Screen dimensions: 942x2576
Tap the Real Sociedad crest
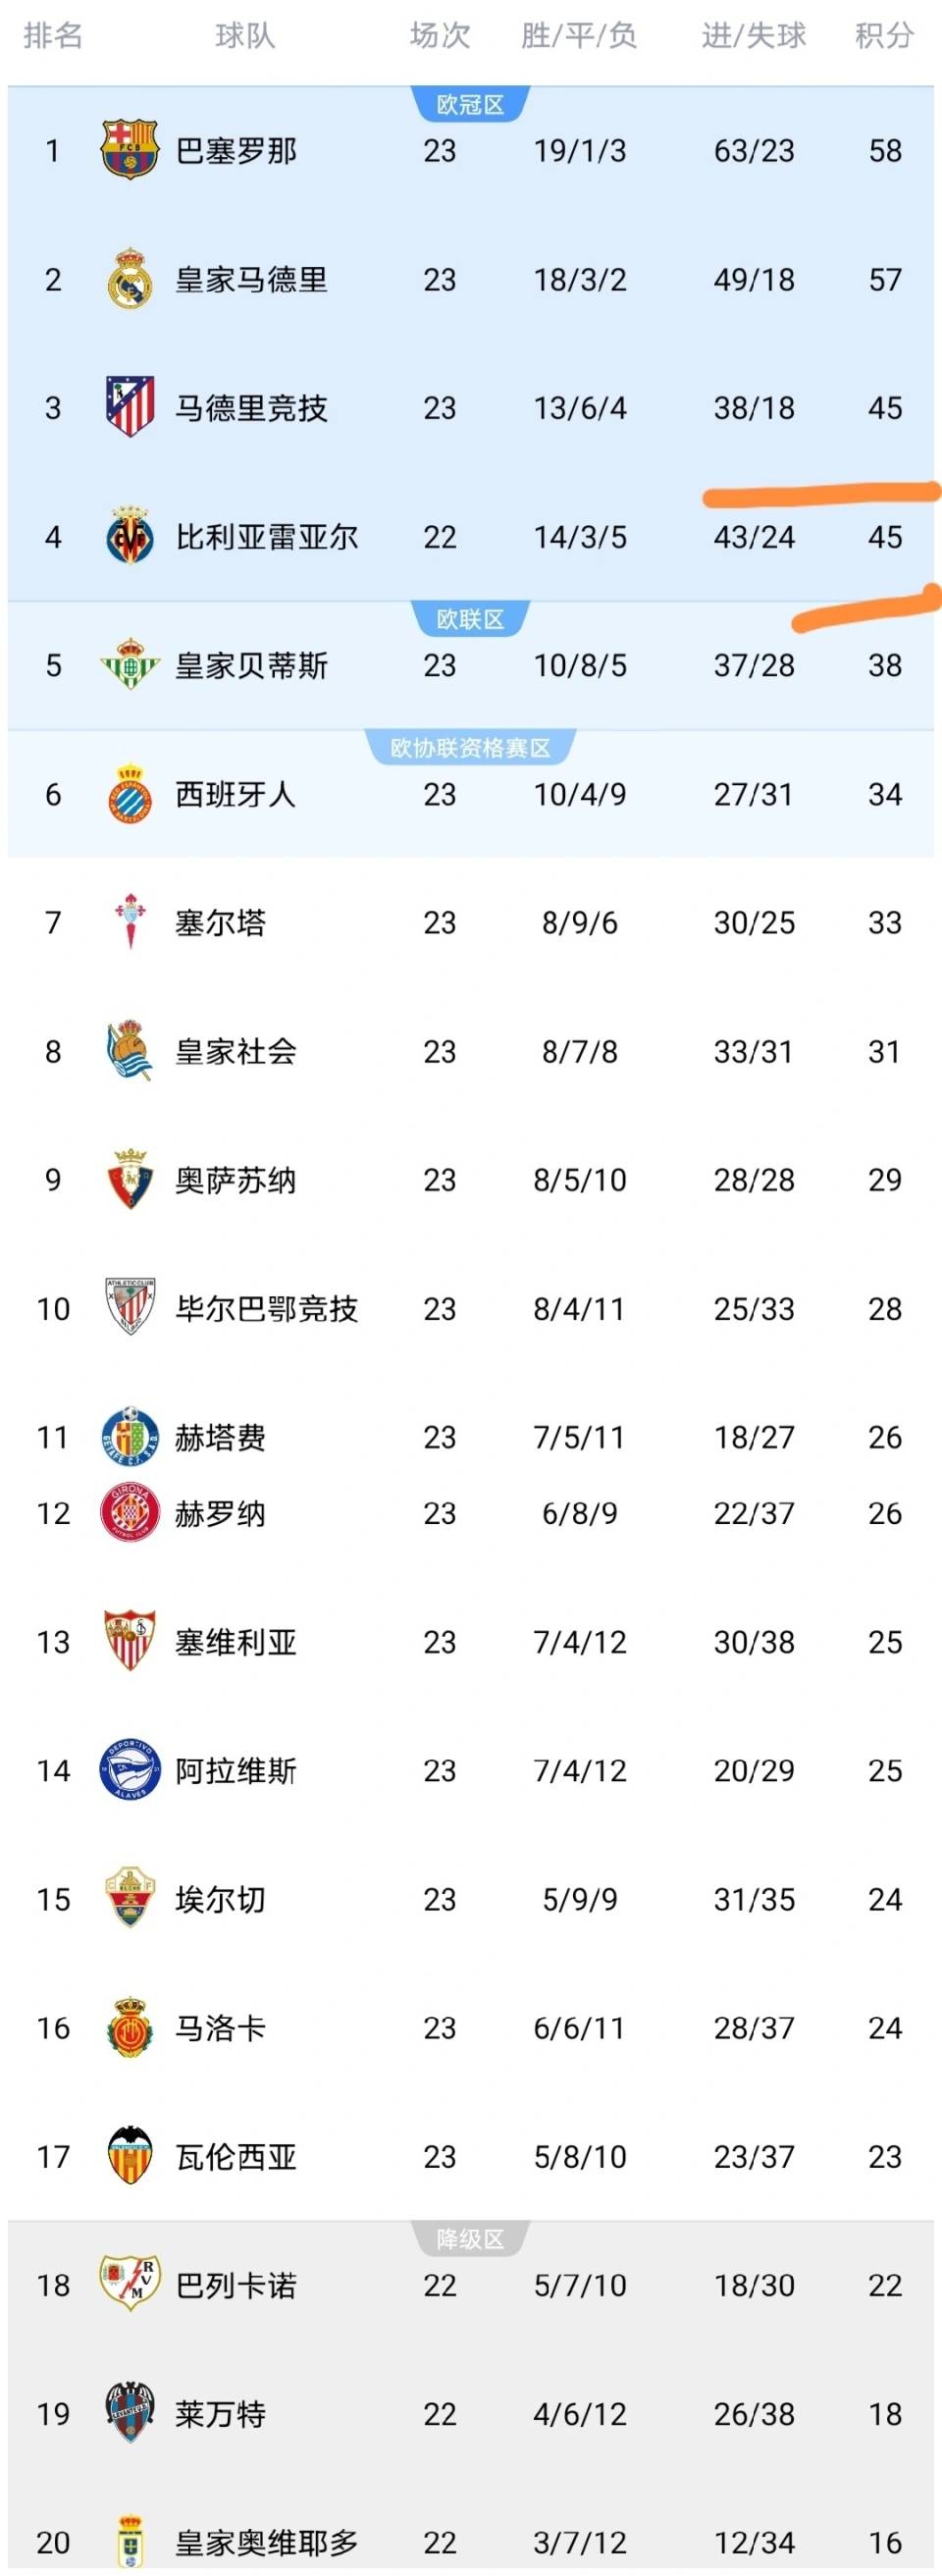130,1051
